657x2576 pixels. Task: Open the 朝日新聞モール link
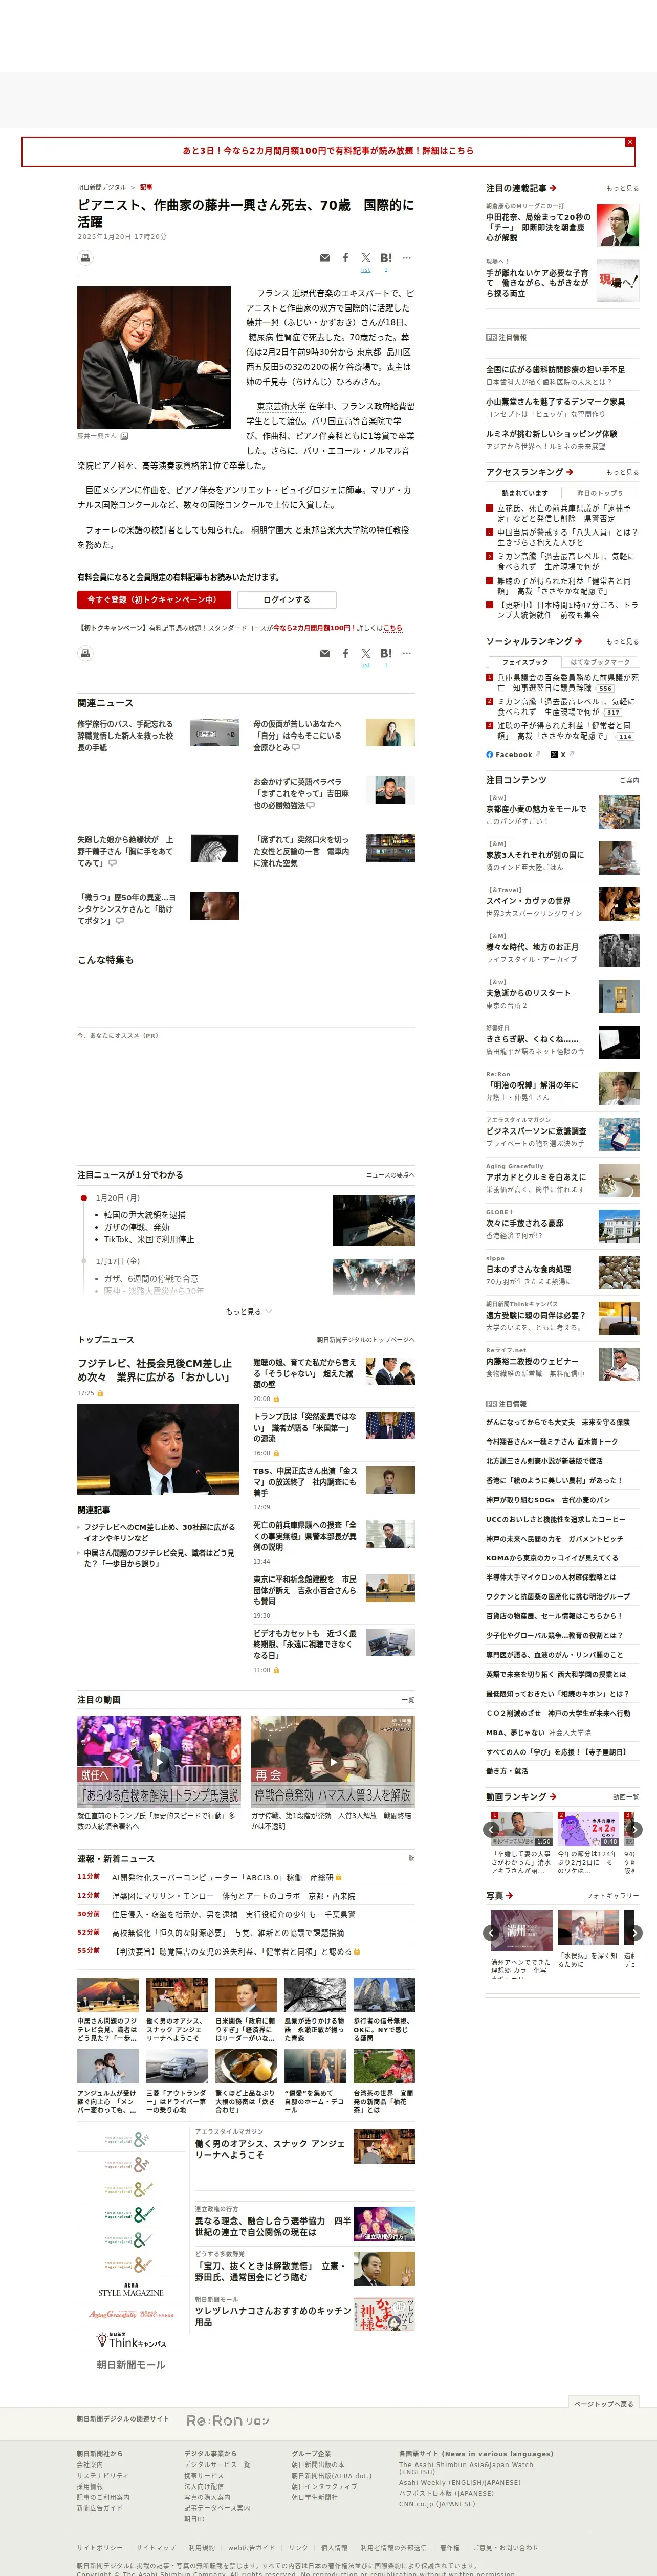131,2365
